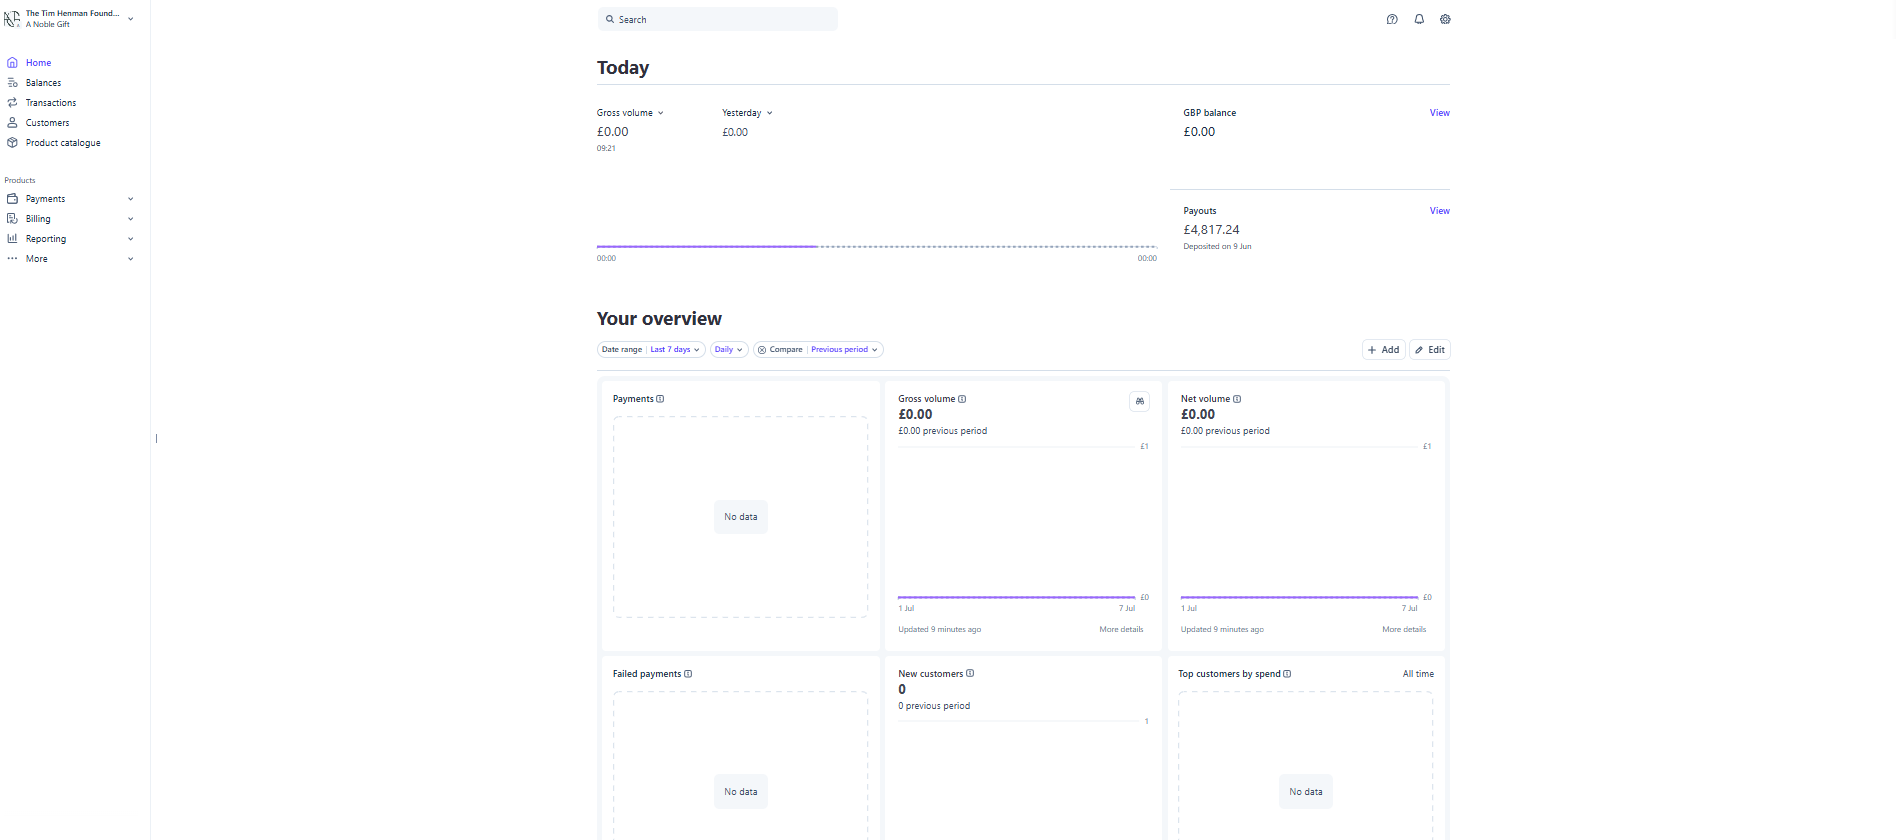Open the account switcher dropdown
The width and height of the screenshot is (1896, 840).
[x=131, y=19]
